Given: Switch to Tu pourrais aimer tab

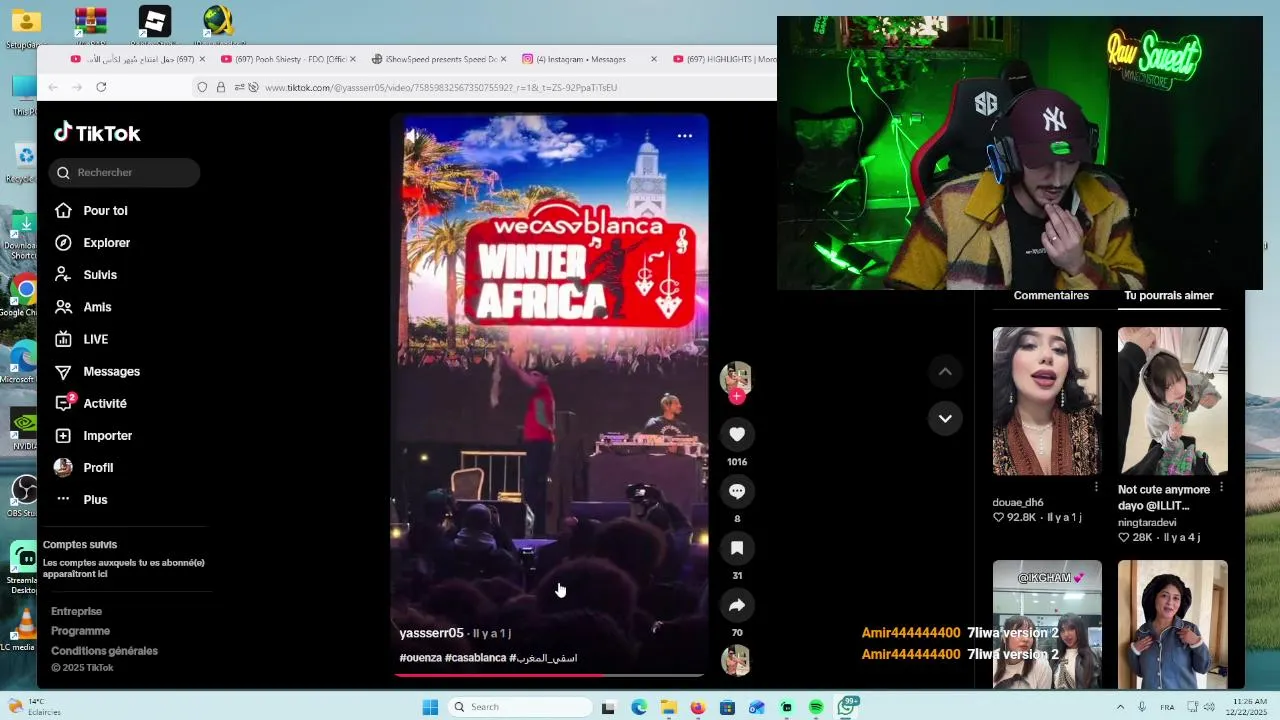Looking at the screenshot, I should click(1168, 296).
